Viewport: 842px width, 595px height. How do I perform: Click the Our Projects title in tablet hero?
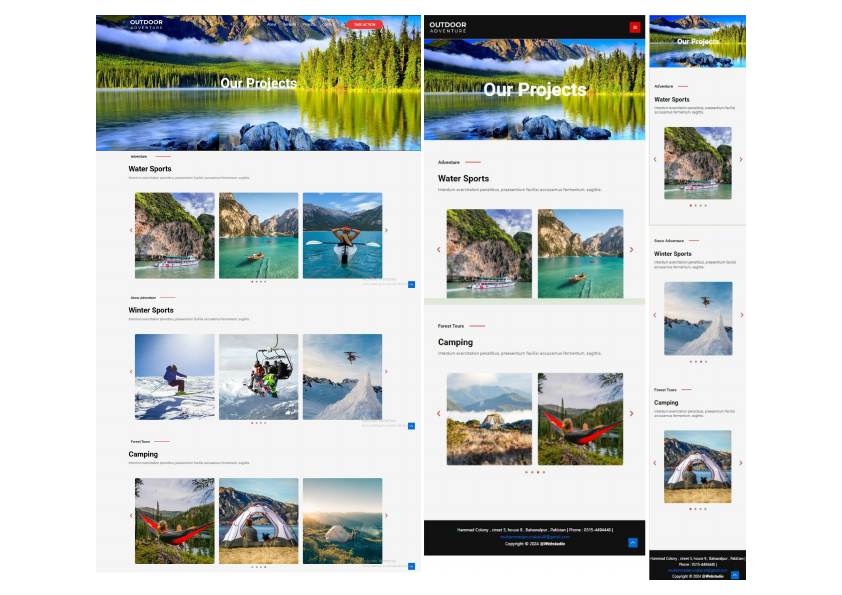point(535,89)
